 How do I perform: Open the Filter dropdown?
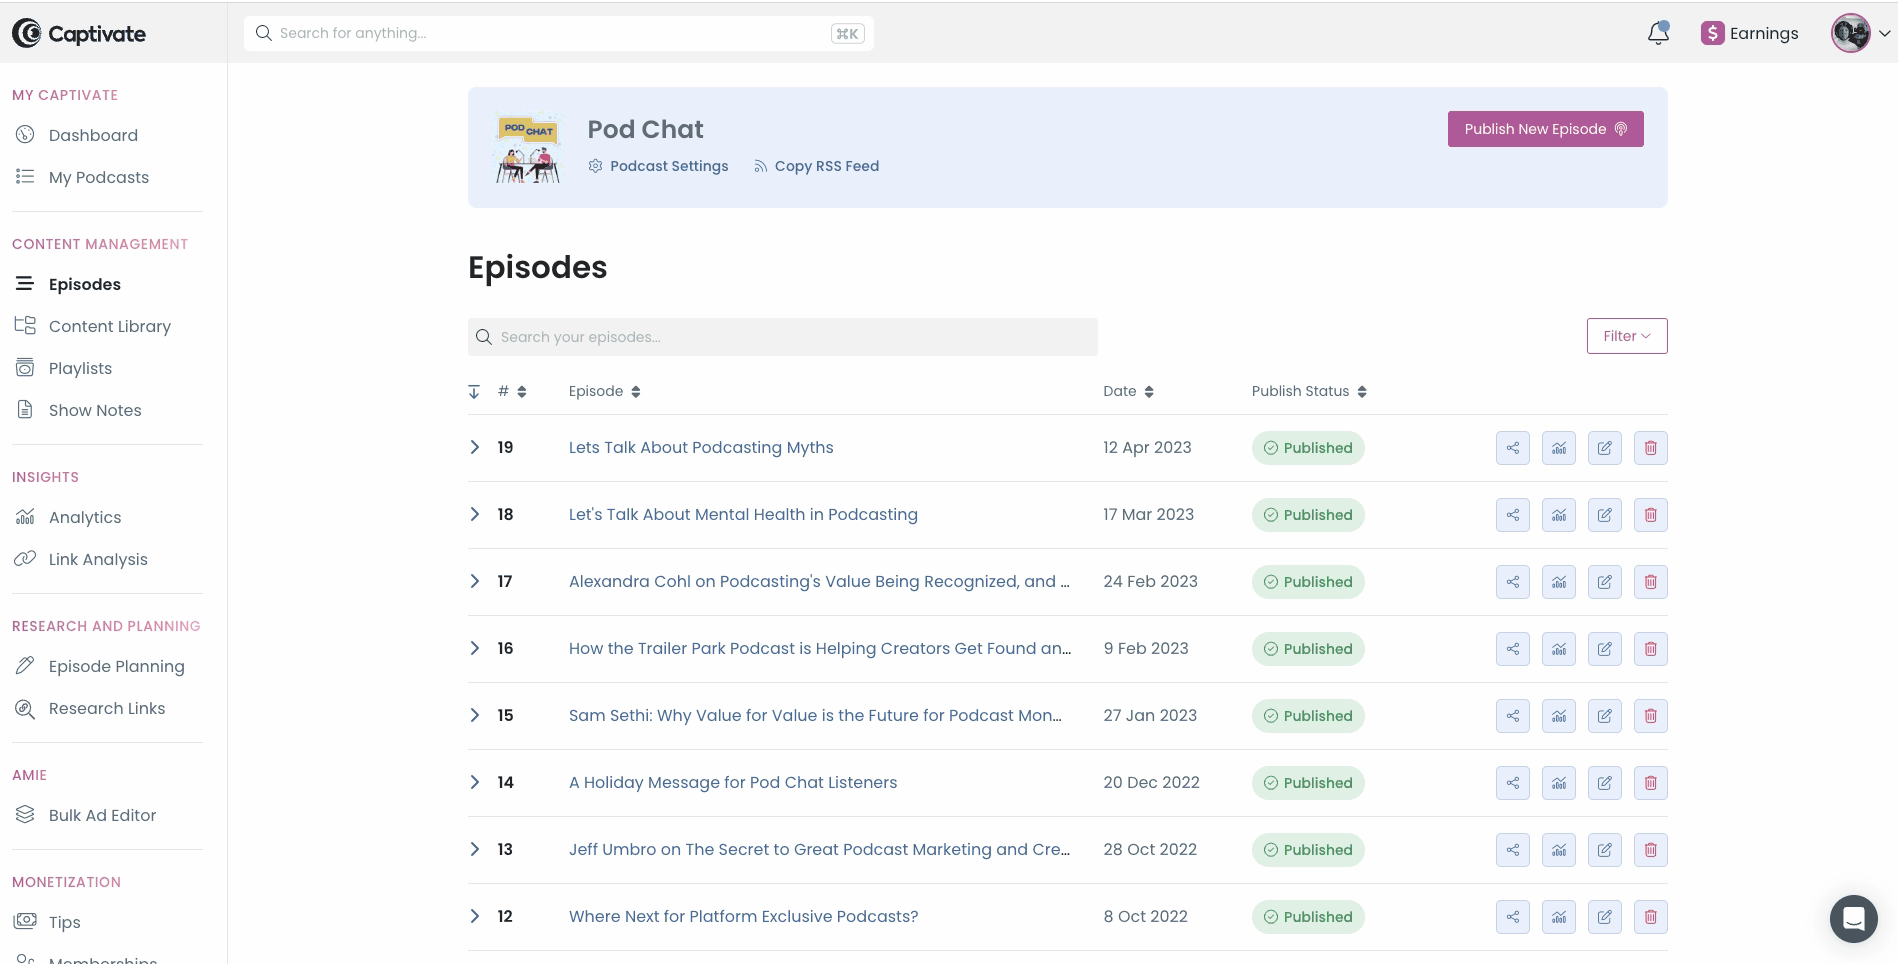1627,336
